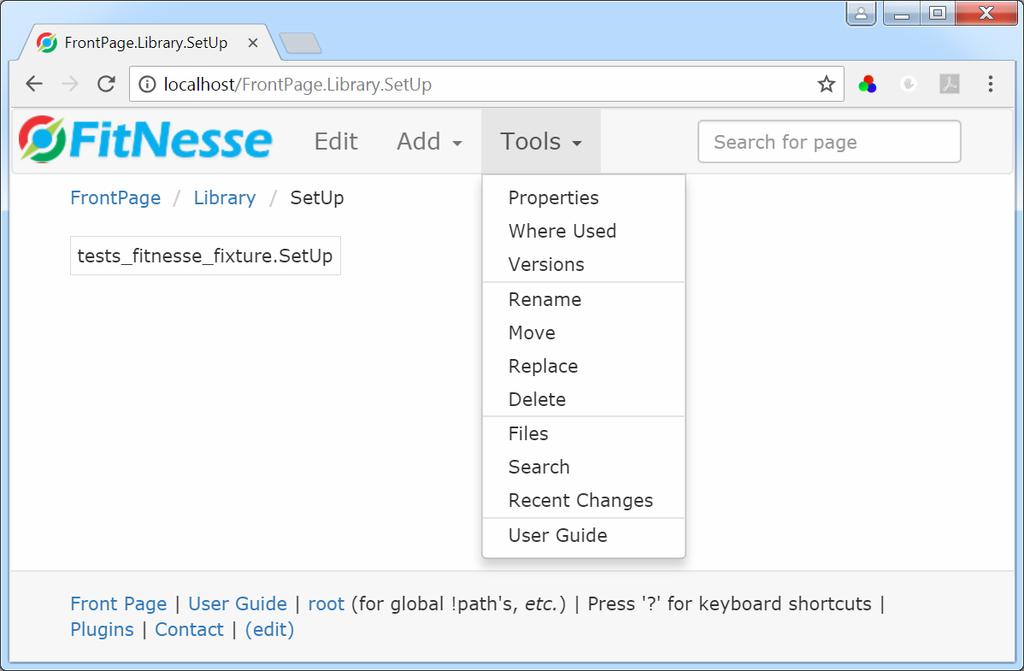Click the PDF extension icon
This screenshot has height=671, width=1024.
[x=950, y=84]
